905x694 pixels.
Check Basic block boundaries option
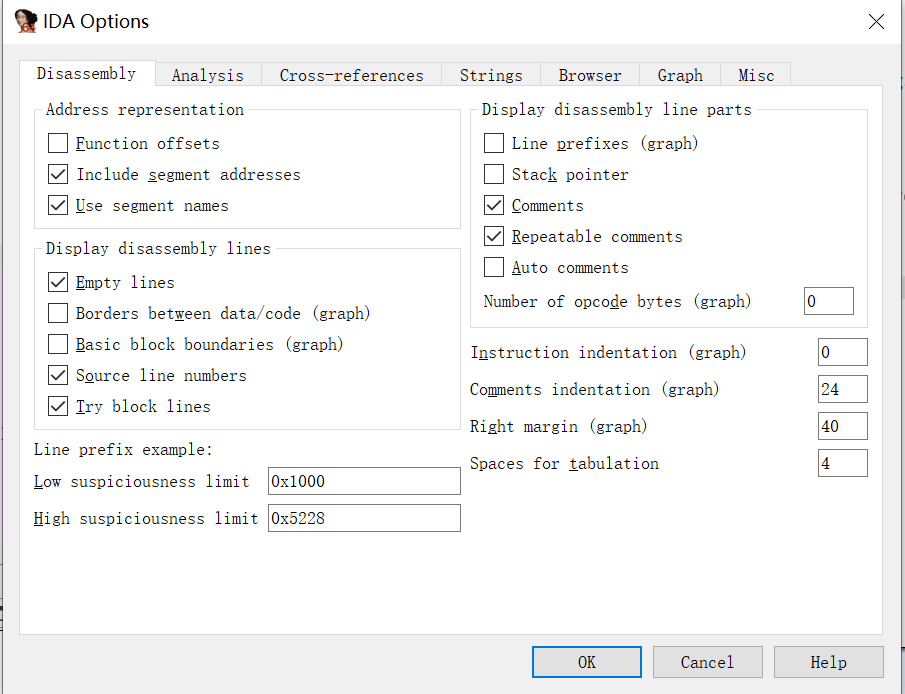[58, 345]
